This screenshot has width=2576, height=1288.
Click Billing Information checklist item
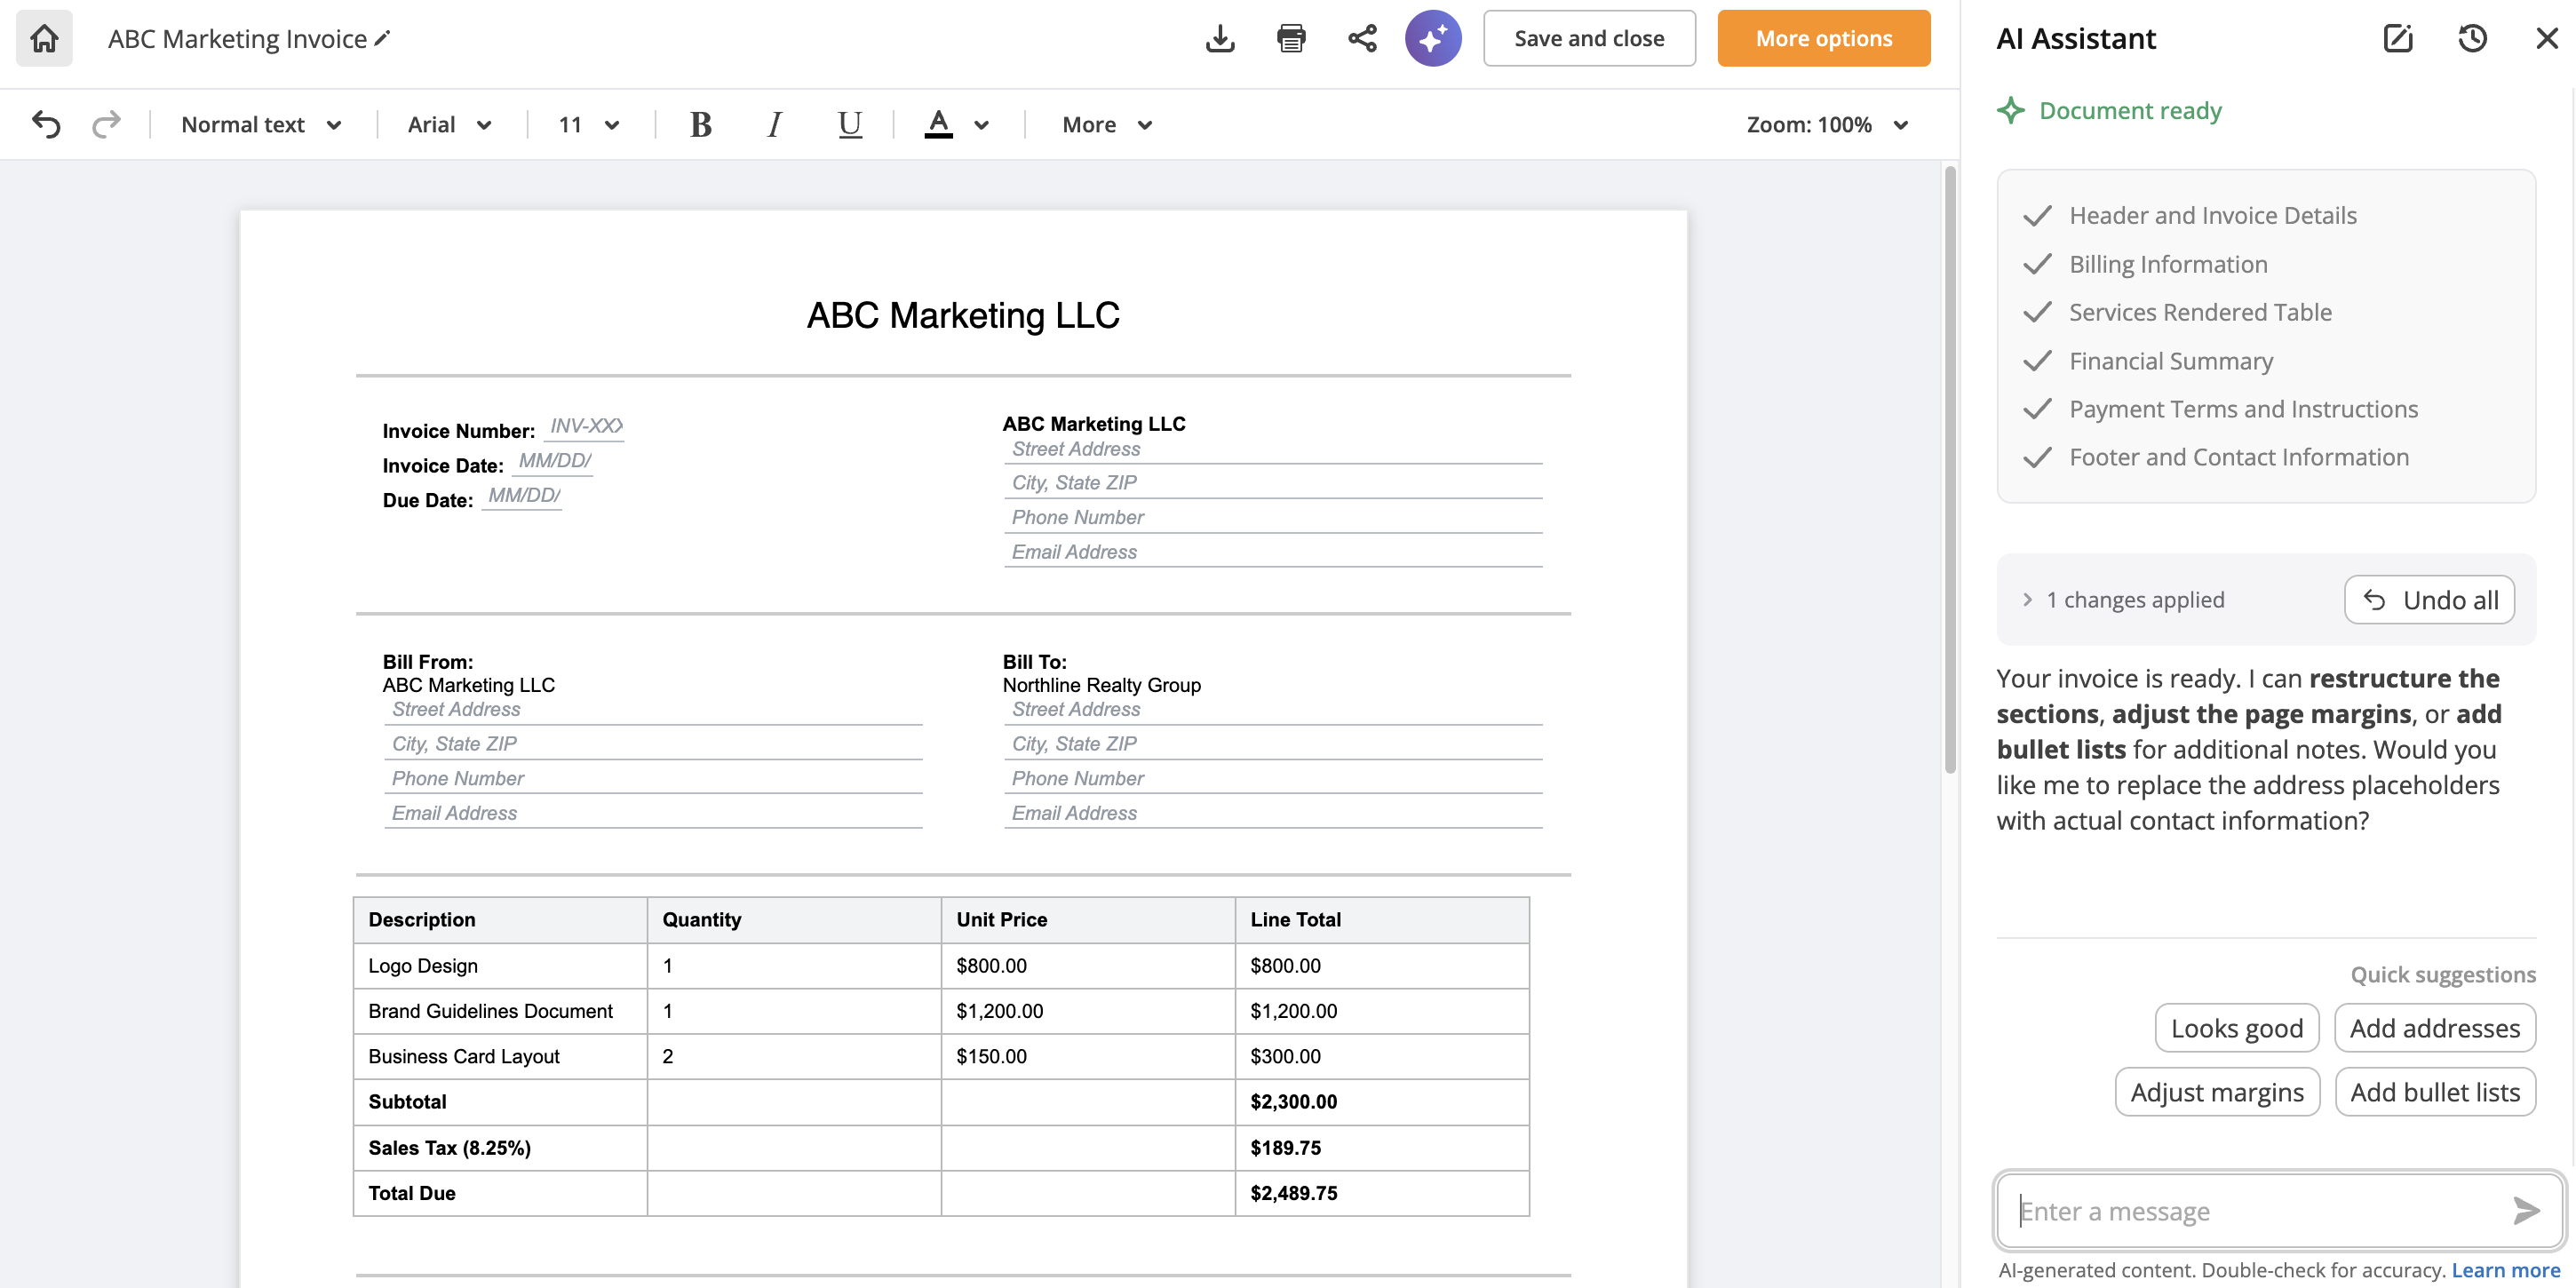click(2167, 263)
